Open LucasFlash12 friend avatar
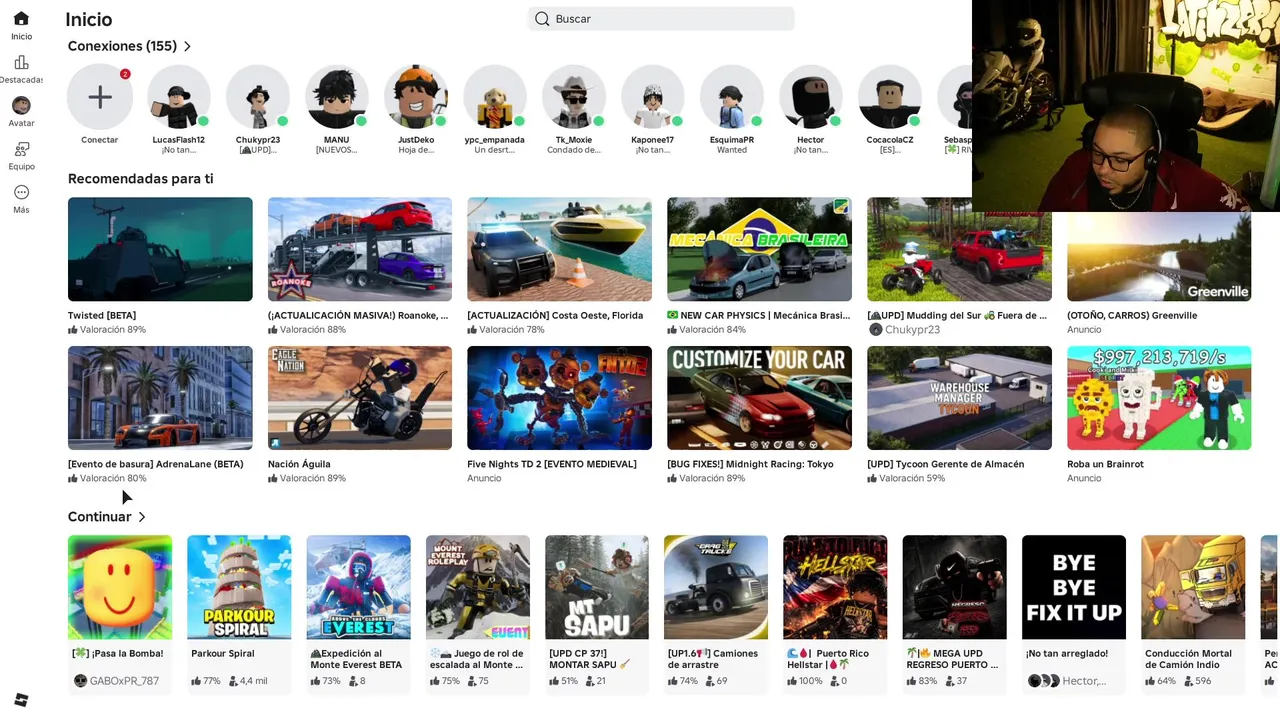The image size is (1280, 720). pos(179,97)
